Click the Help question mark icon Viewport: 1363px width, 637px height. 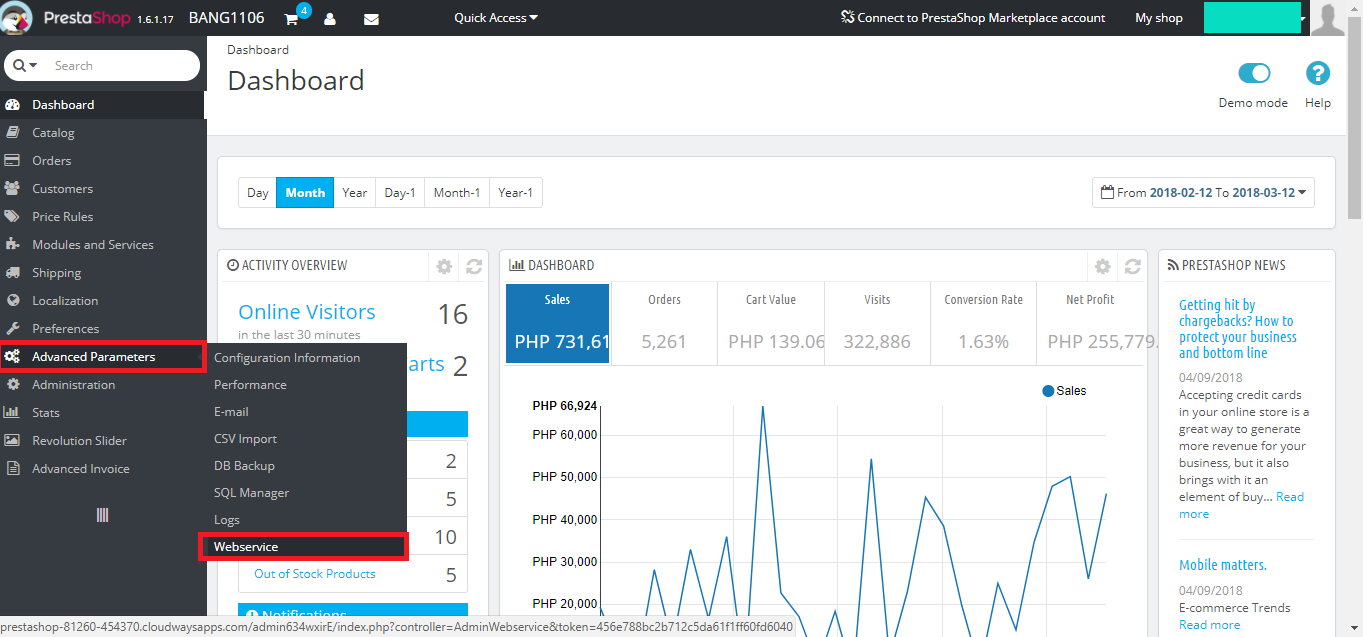[x=1318, y=73]
